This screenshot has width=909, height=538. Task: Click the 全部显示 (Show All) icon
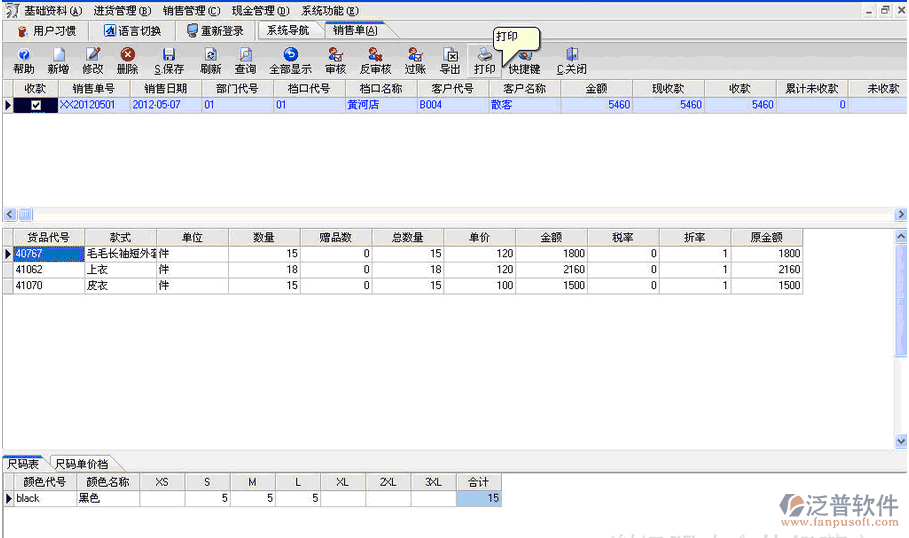(x=290, y=61)
